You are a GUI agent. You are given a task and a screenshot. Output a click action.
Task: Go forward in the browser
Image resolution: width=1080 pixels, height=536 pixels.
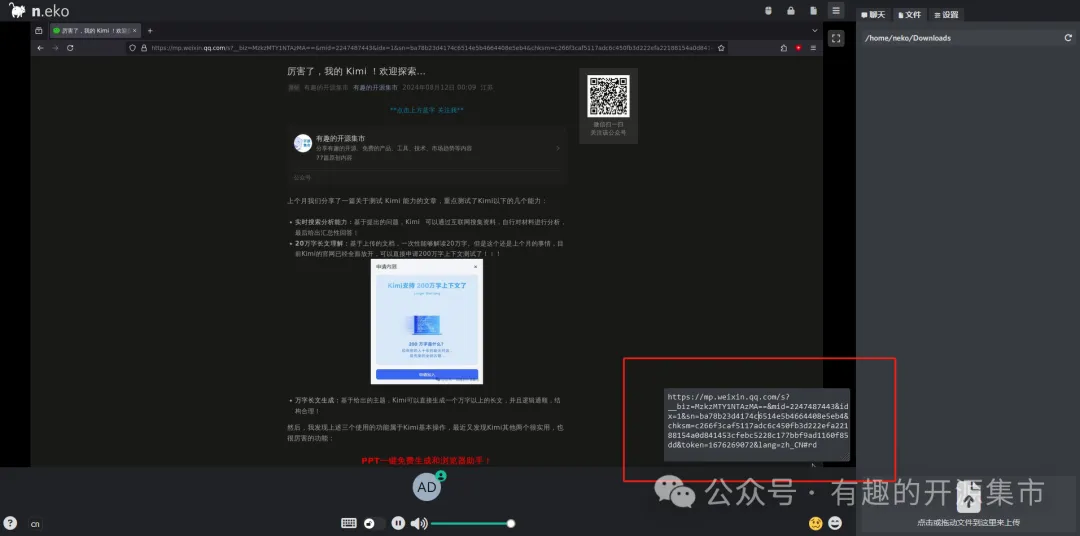point(55,48)
